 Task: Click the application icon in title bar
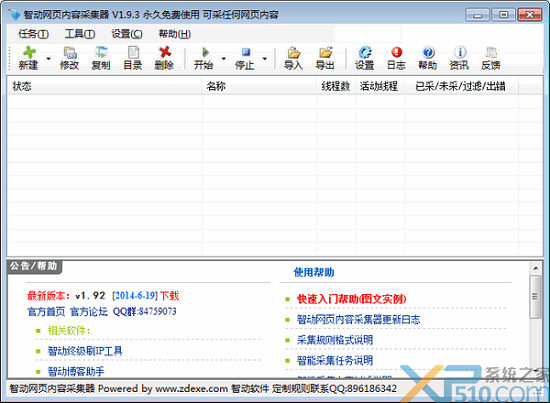click(15, 15)
